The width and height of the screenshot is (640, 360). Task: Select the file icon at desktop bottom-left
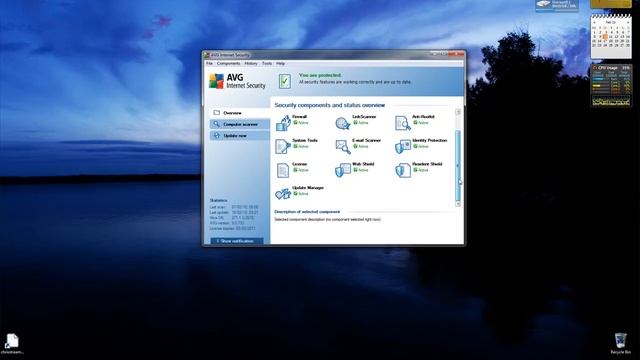(12, 343)
